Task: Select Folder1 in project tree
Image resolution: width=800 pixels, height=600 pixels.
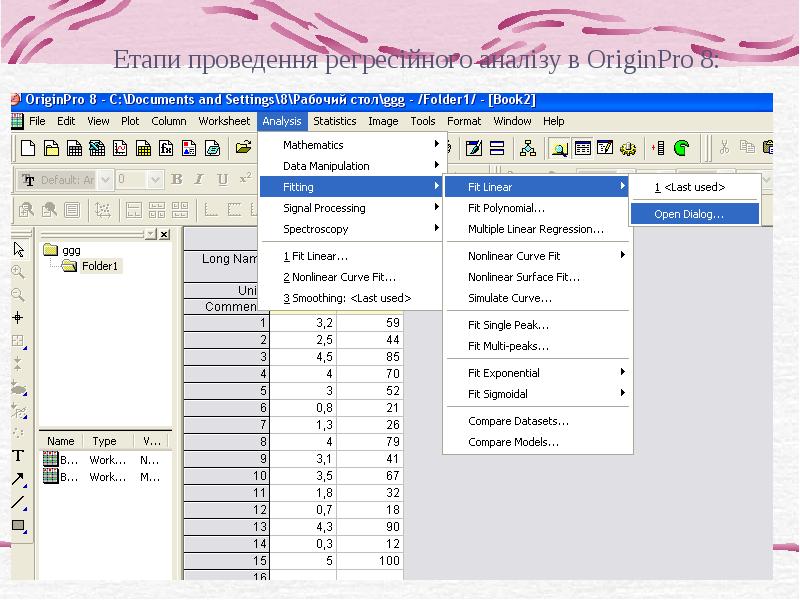Action: (99, 266)
